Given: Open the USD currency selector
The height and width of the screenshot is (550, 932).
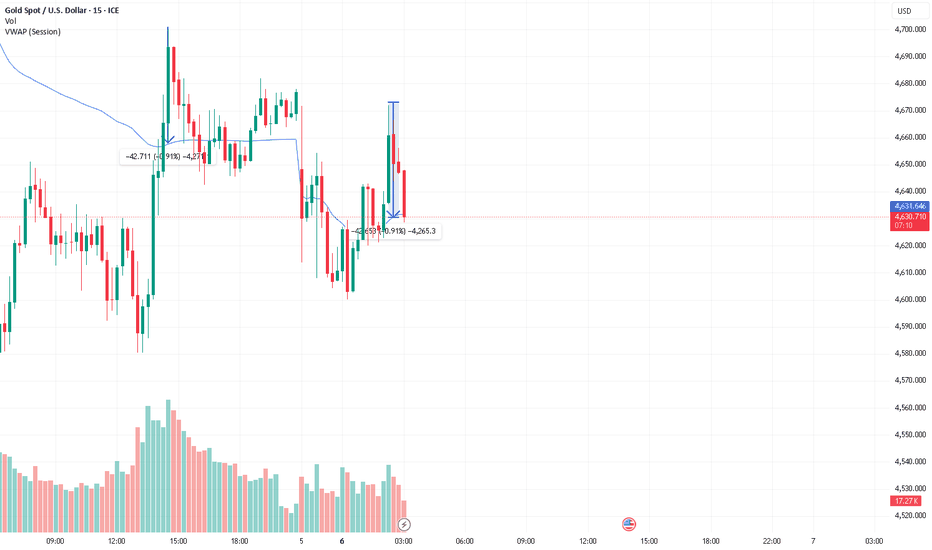Looking at the screenshot, I should tap(904, 11).
